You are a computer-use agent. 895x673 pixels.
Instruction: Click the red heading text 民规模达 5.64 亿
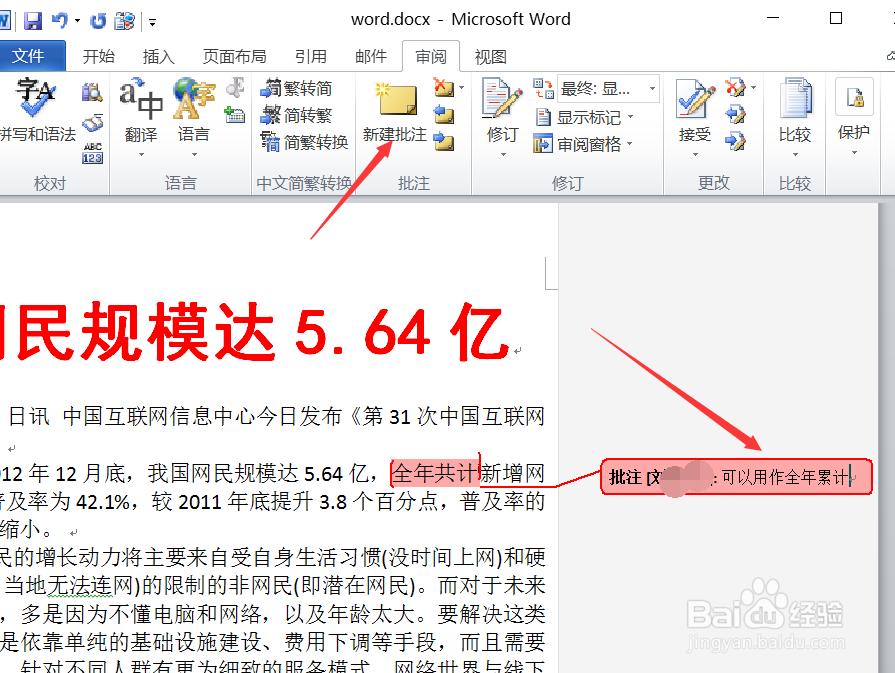[x=263, y=333]
